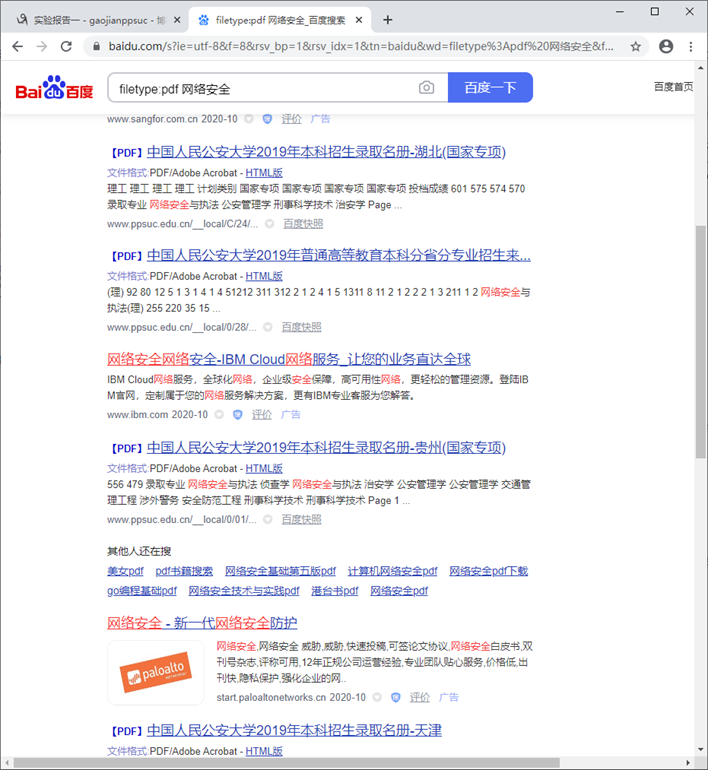Image resolution: width=708 pixels, height=770 pixels.
Task: Click 广告 label next to www.ibm.com
Action: [x=291, y=414]
